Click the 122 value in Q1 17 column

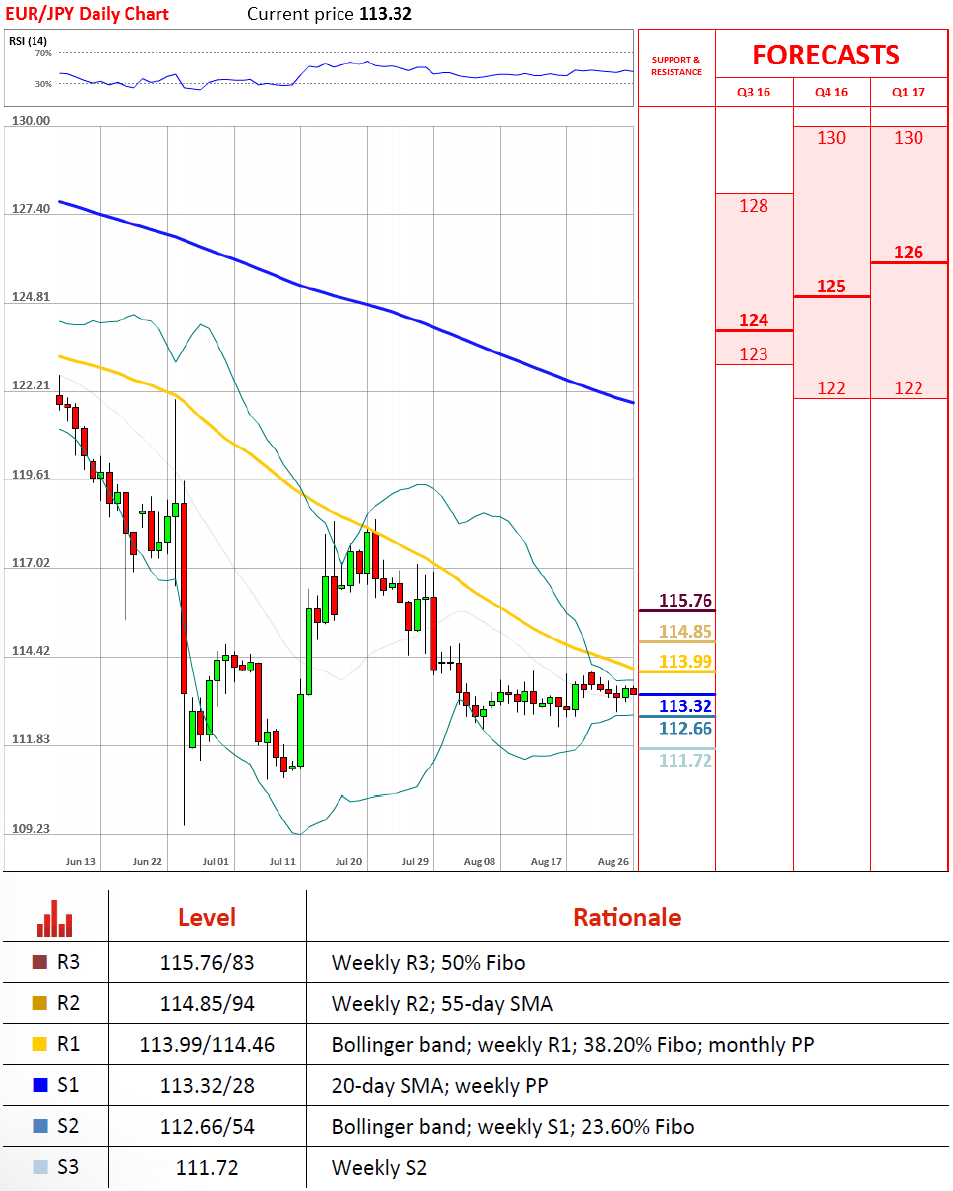tap(908, 388)
